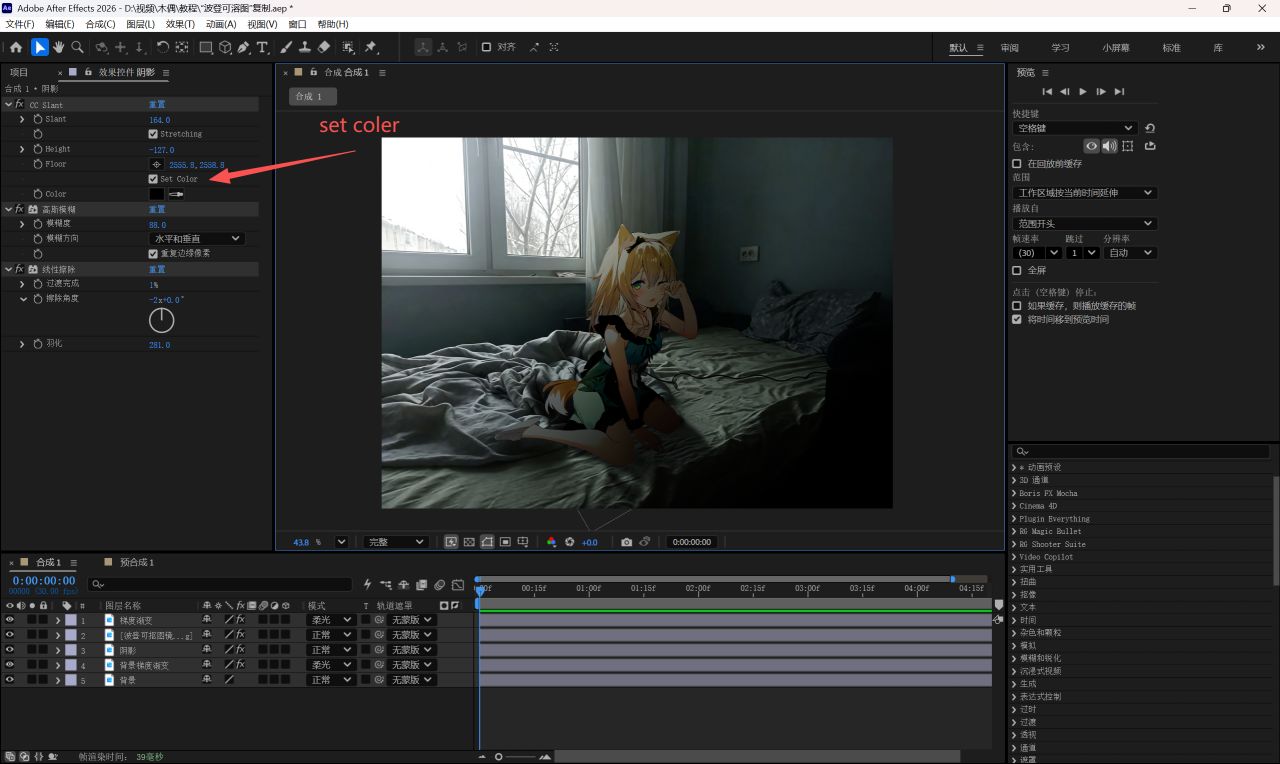Image resolution: width=1280 pixels, height=764 pixels.
Task: Play the preview
Action: 1083,91
